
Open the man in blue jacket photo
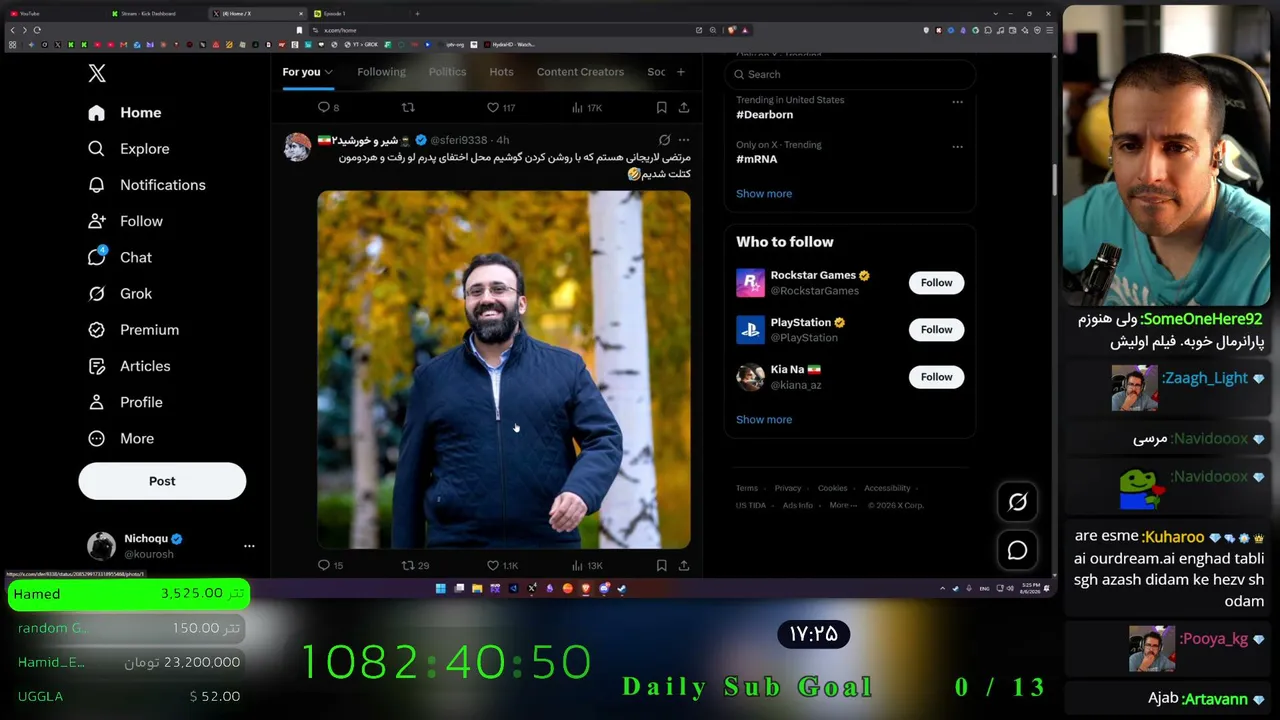(504, 369)
